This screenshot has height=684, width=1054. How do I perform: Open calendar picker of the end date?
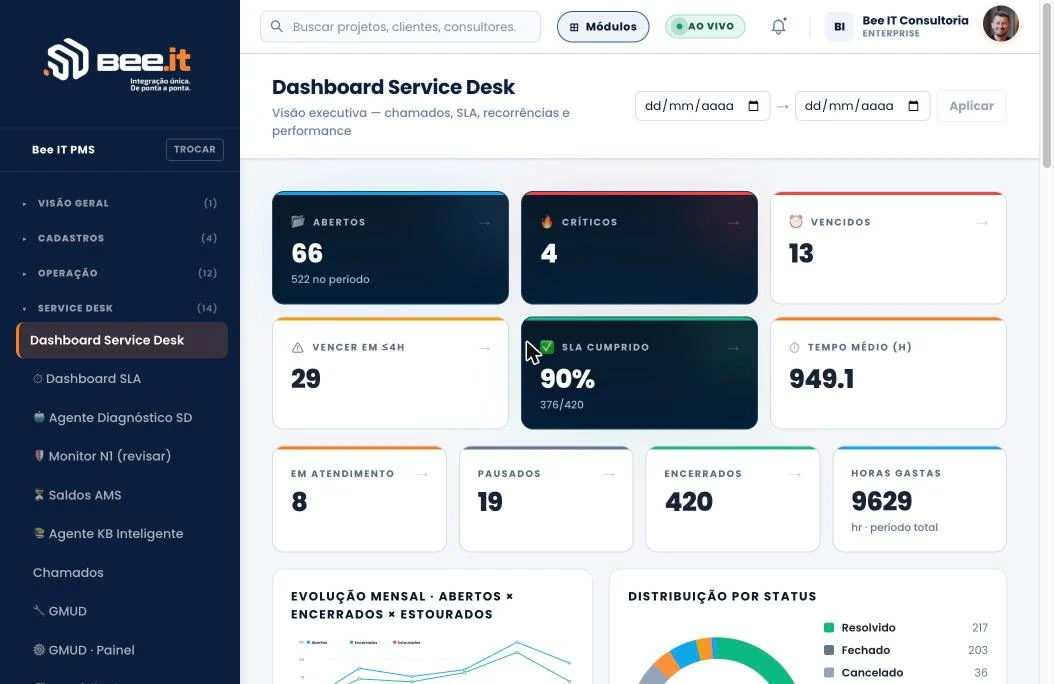[914, 106]
